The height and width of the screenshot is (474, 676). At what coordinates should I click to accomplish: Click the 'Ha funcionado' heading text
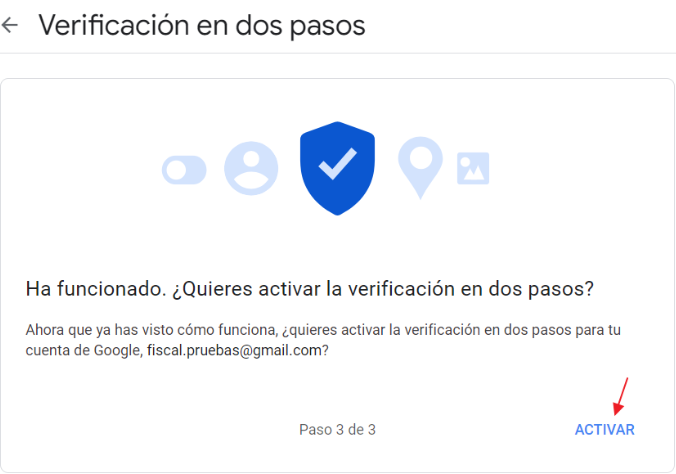click(96, 289)
